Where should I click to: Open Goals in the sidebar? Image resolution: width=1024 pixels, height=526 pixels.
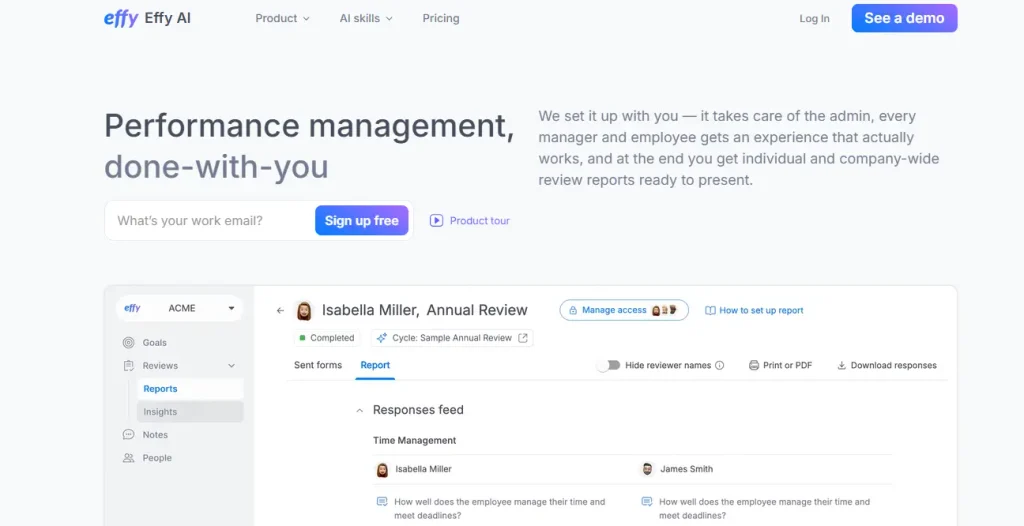click(154, 342)
